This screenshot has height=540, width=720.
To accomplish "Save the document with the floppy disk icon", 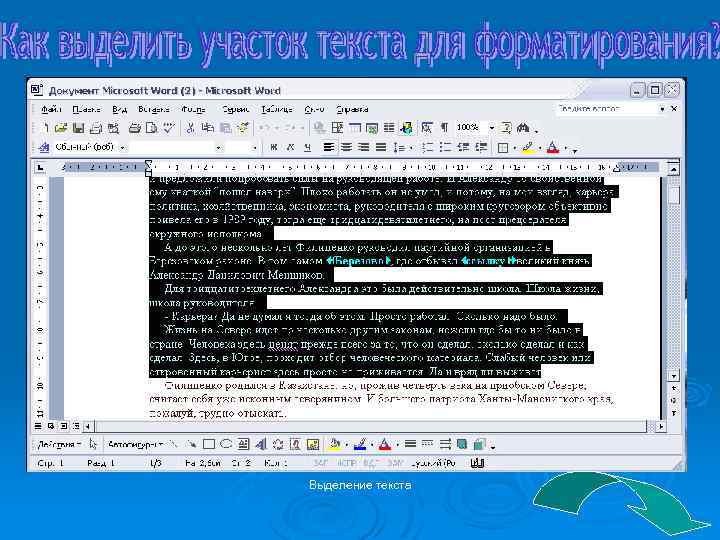I will pos(79,128).
